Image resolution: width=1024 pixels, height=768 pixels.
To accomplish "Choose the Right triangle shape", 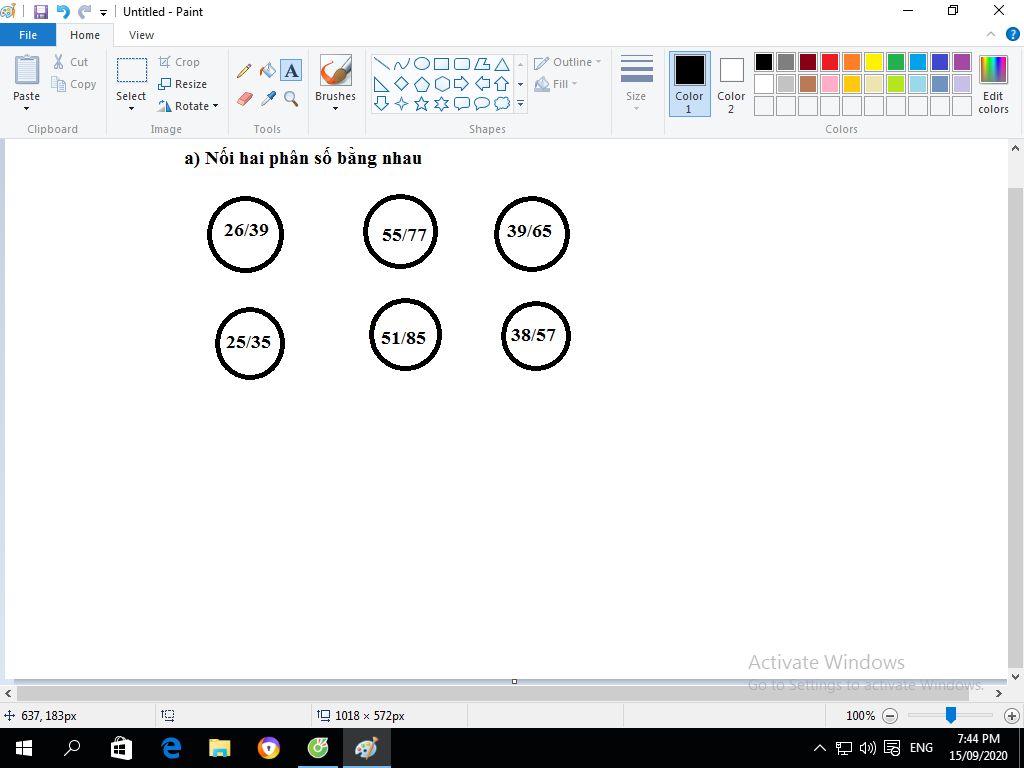I will pos(381,84).
